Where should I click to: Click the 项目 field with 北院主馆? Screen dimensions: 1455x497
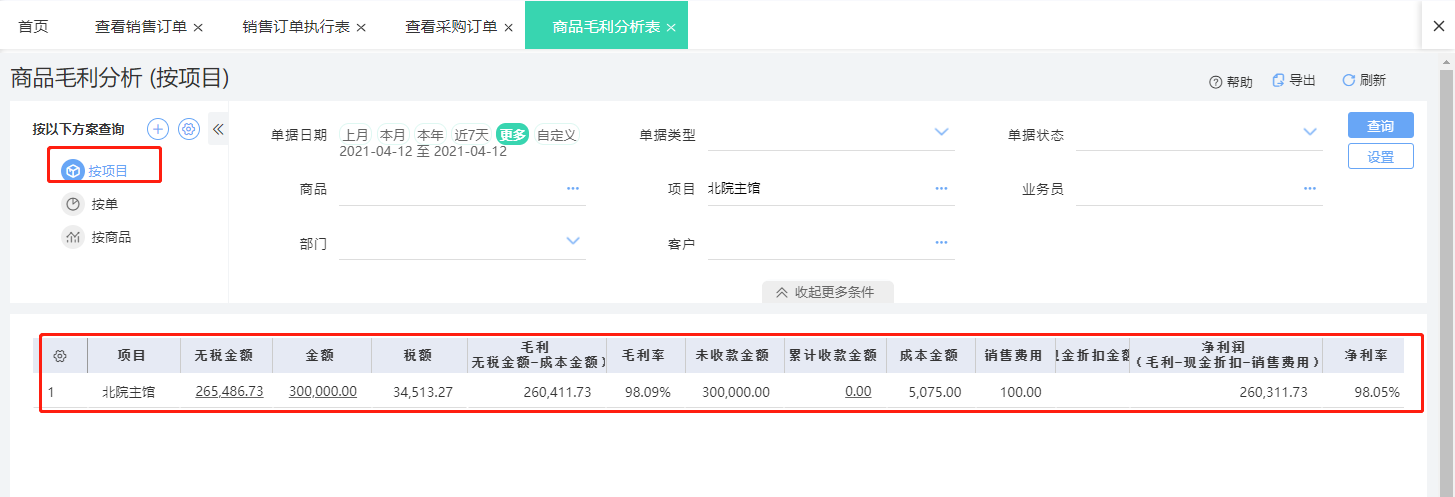pyautogui.click(x=831, y=188)
